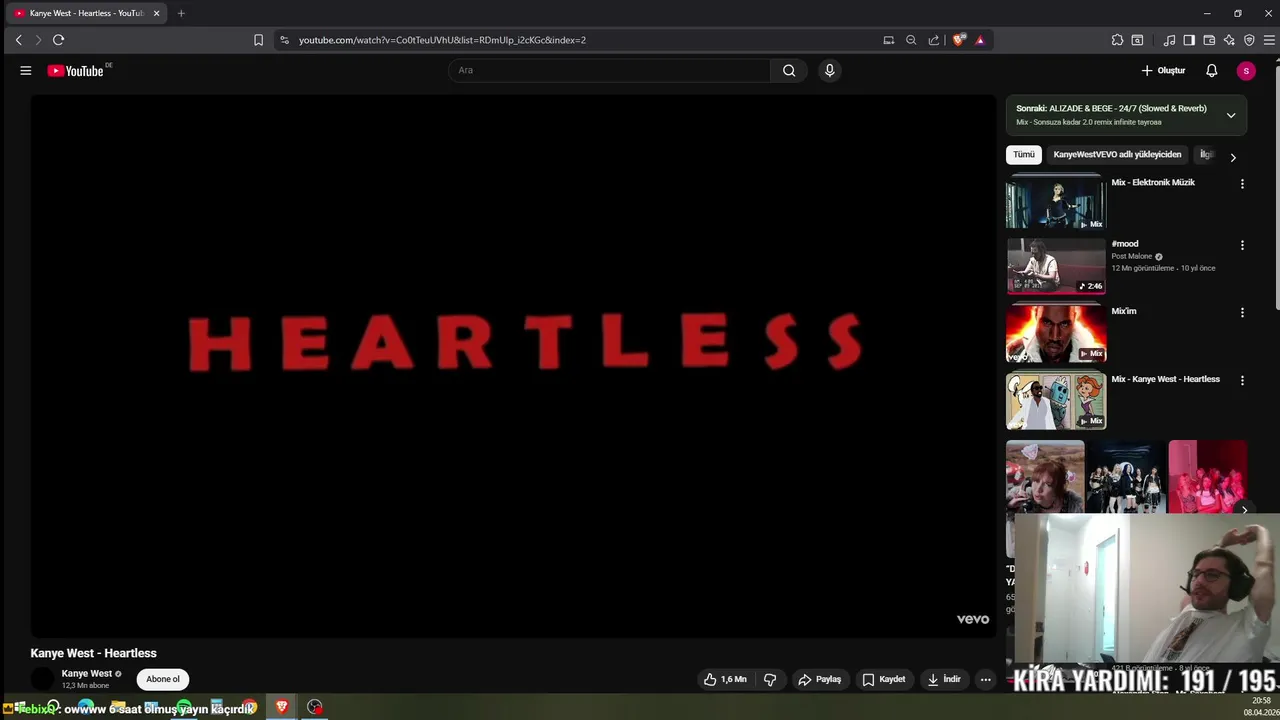Open Brave Shields lion icon
The width and height of the screenshot is (1280, 720).
[x=959, y=40]
